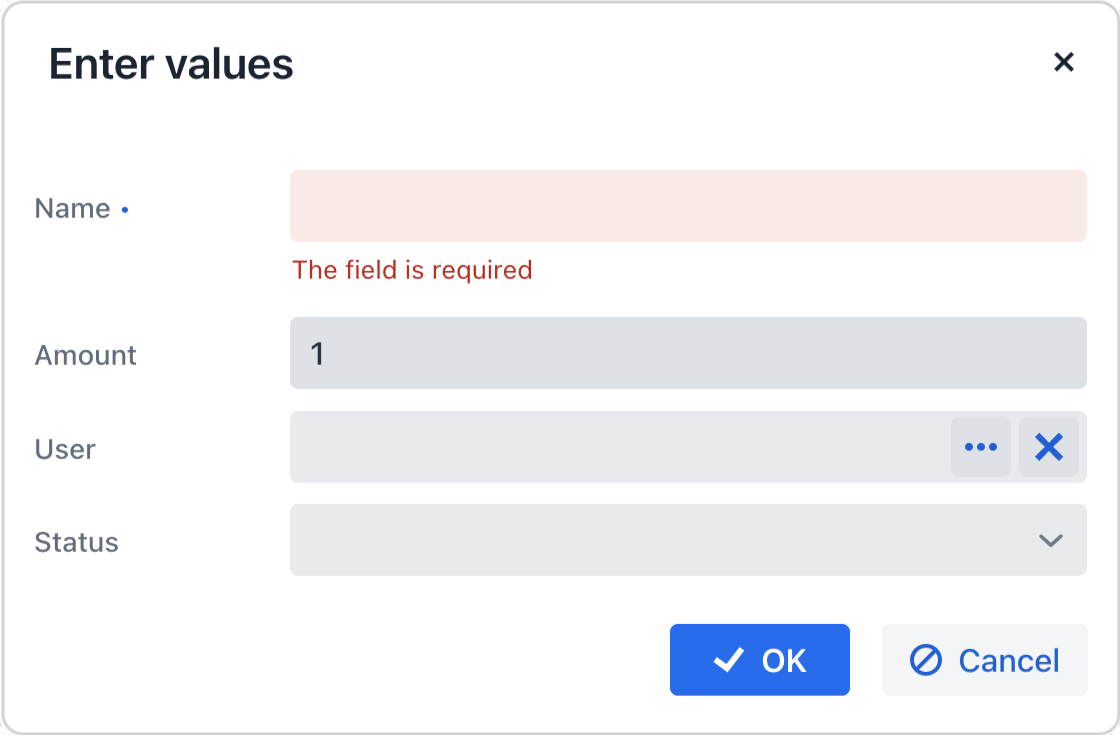Screen dimensions: 1120x735
Task: Clear the User field using the blue X icon
Action: click(1049, 447)
